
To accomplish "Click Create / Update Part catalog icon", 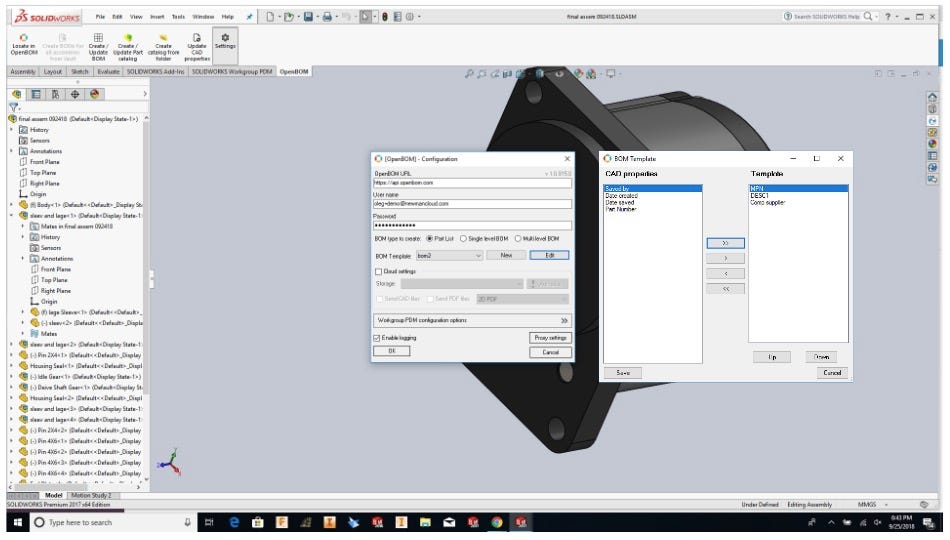I will (x=128, y=38).
